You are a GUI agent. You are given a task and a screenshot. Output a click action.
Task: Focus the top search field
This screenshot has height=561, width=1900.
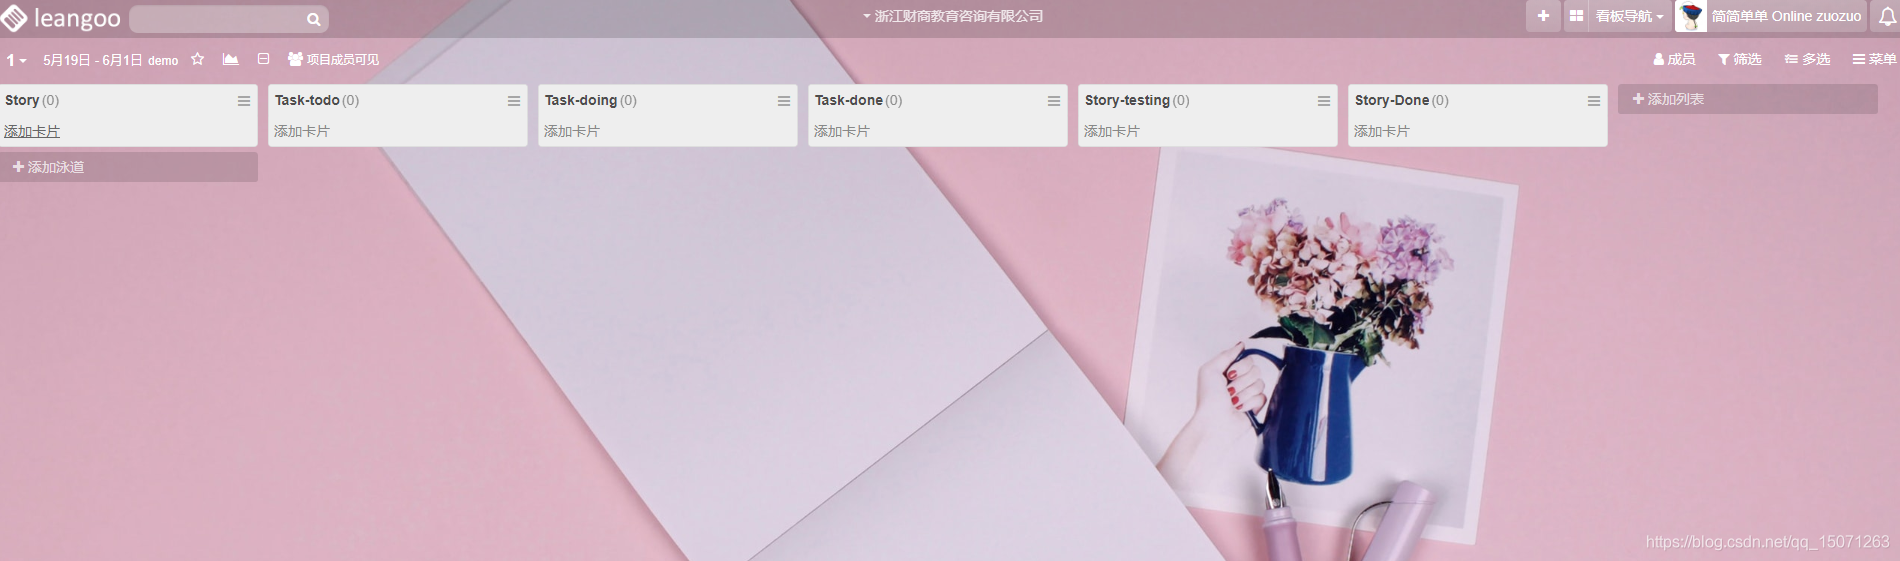click(x=229, y=19)
